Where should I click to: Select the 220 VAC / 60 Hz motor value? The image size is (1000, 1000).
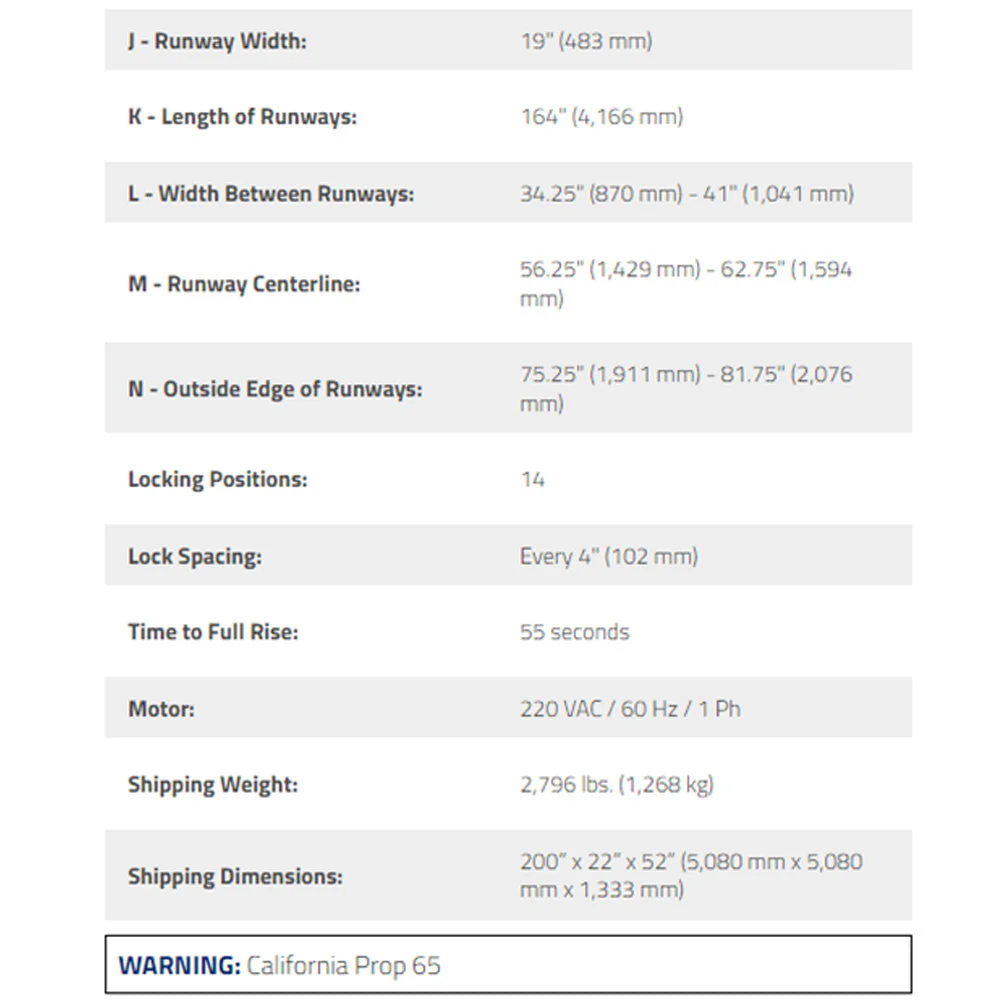630,709
